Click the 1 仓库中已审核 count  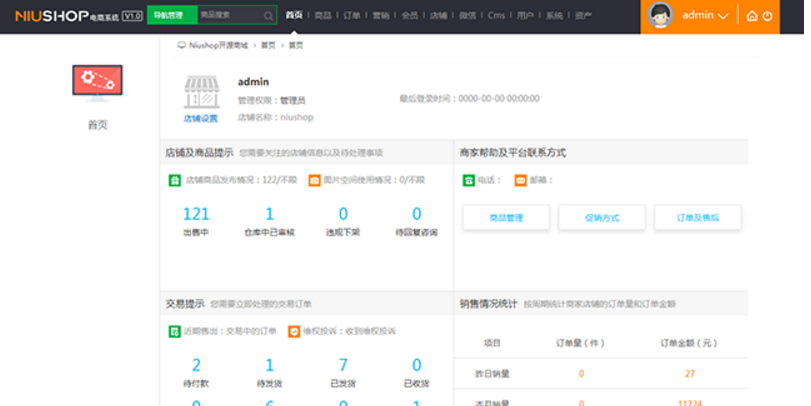[x=269, y=214]
